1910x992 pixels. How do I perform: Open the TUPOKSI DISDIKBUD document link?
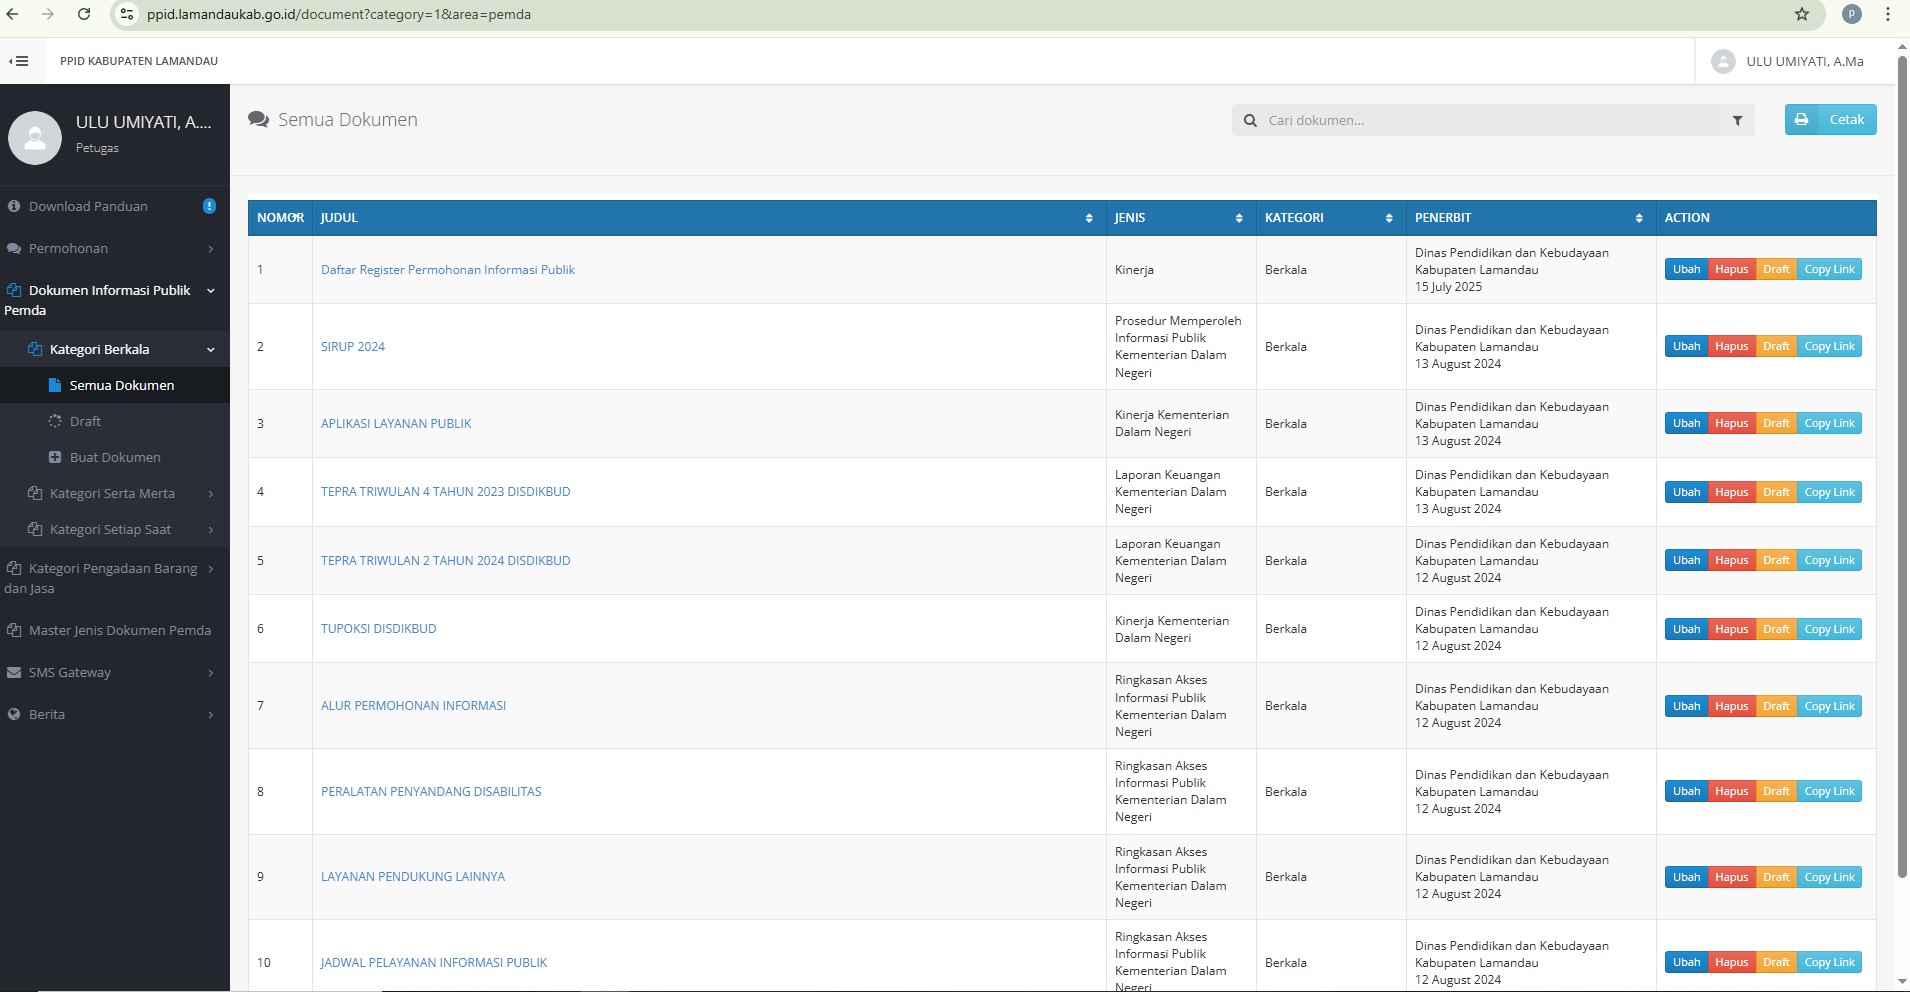tap(378, 629)
